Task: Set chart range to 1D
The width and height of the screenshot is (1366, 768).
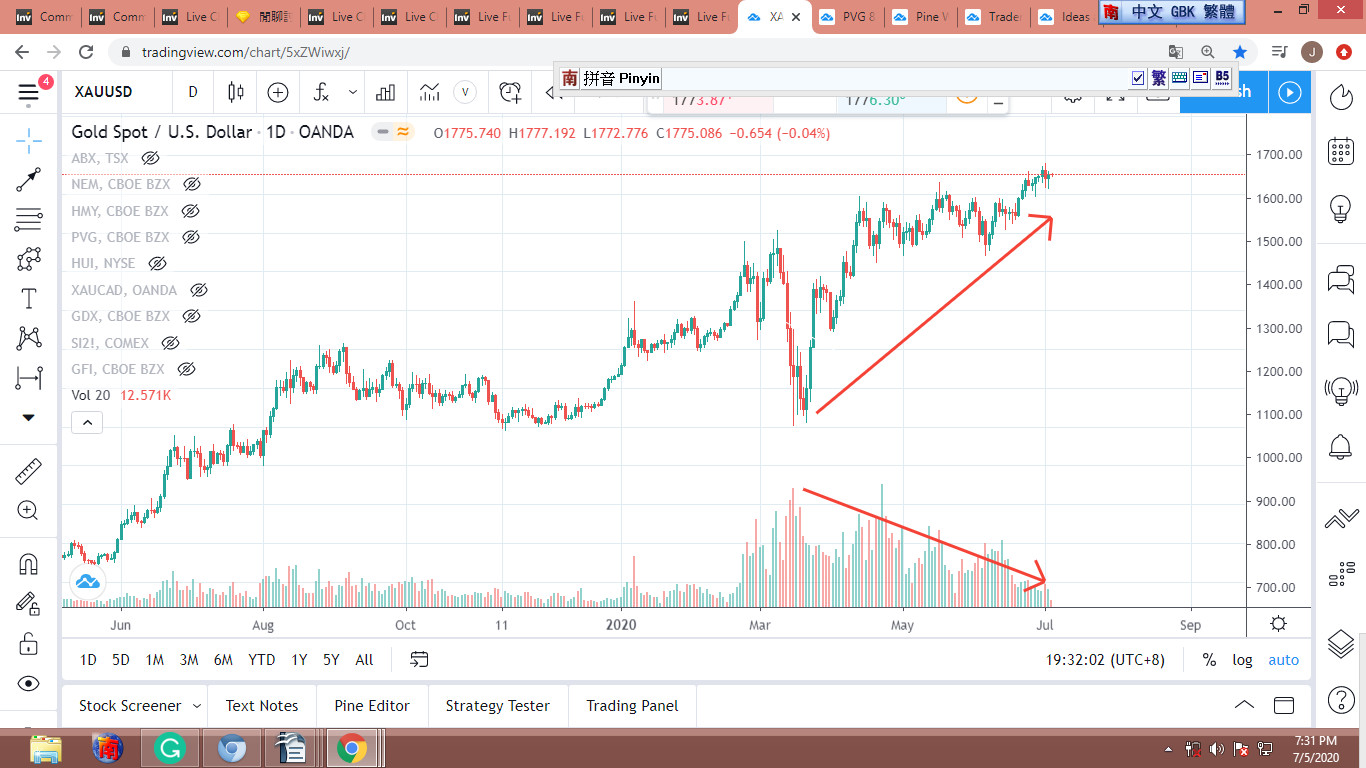Action: 88,660
